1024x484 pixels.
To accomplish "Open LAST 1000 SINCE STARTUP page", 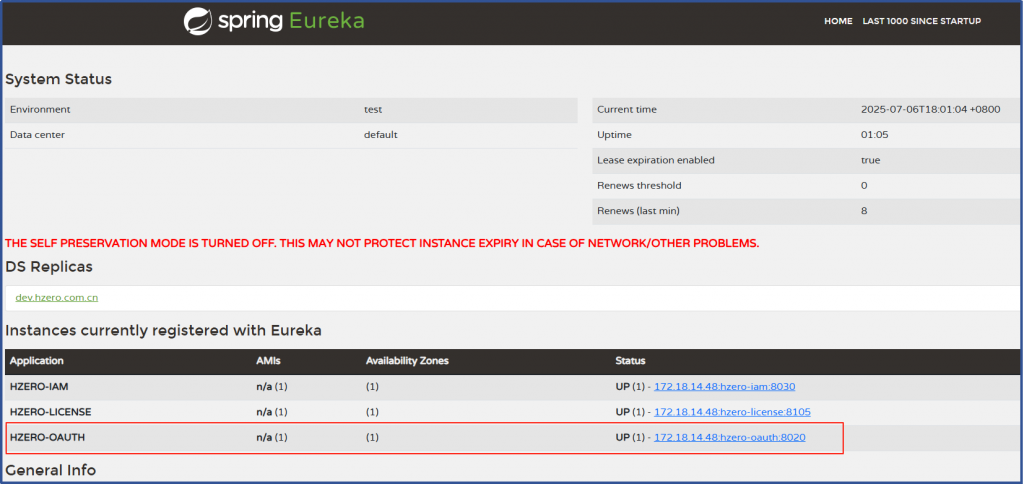I will [x=921, y=21].
